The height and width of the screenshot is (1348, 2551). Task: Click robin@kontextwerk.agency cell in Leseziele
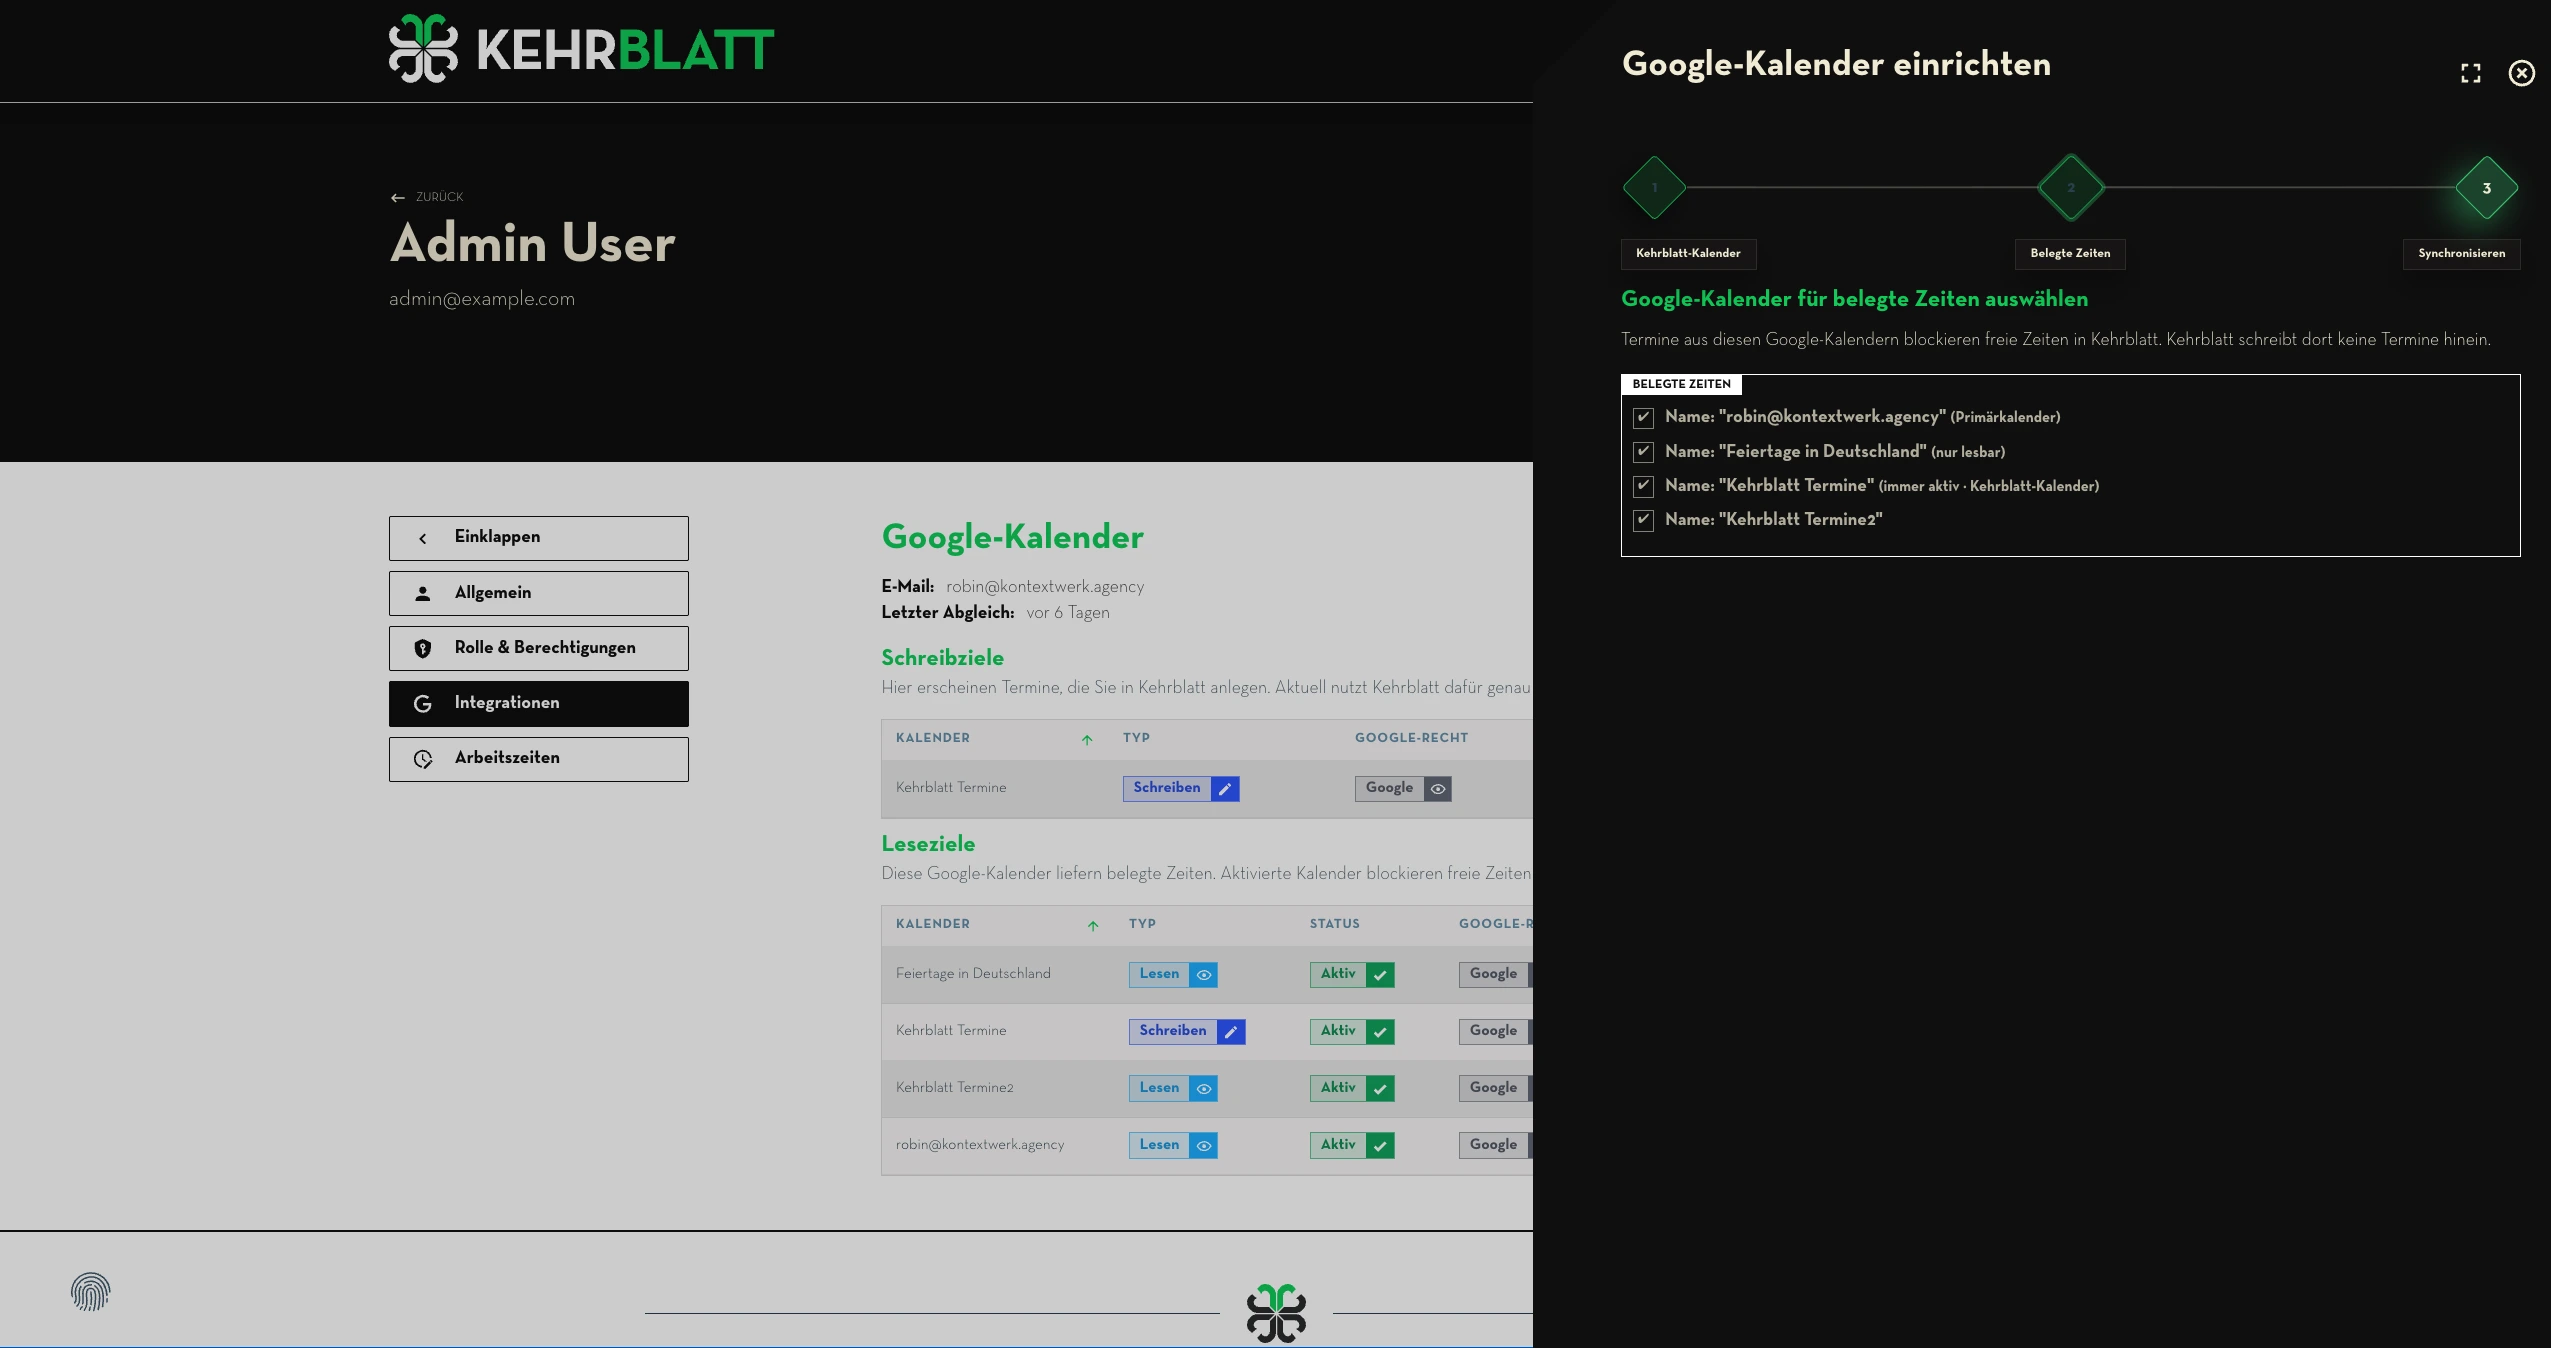coord(980,1145)
